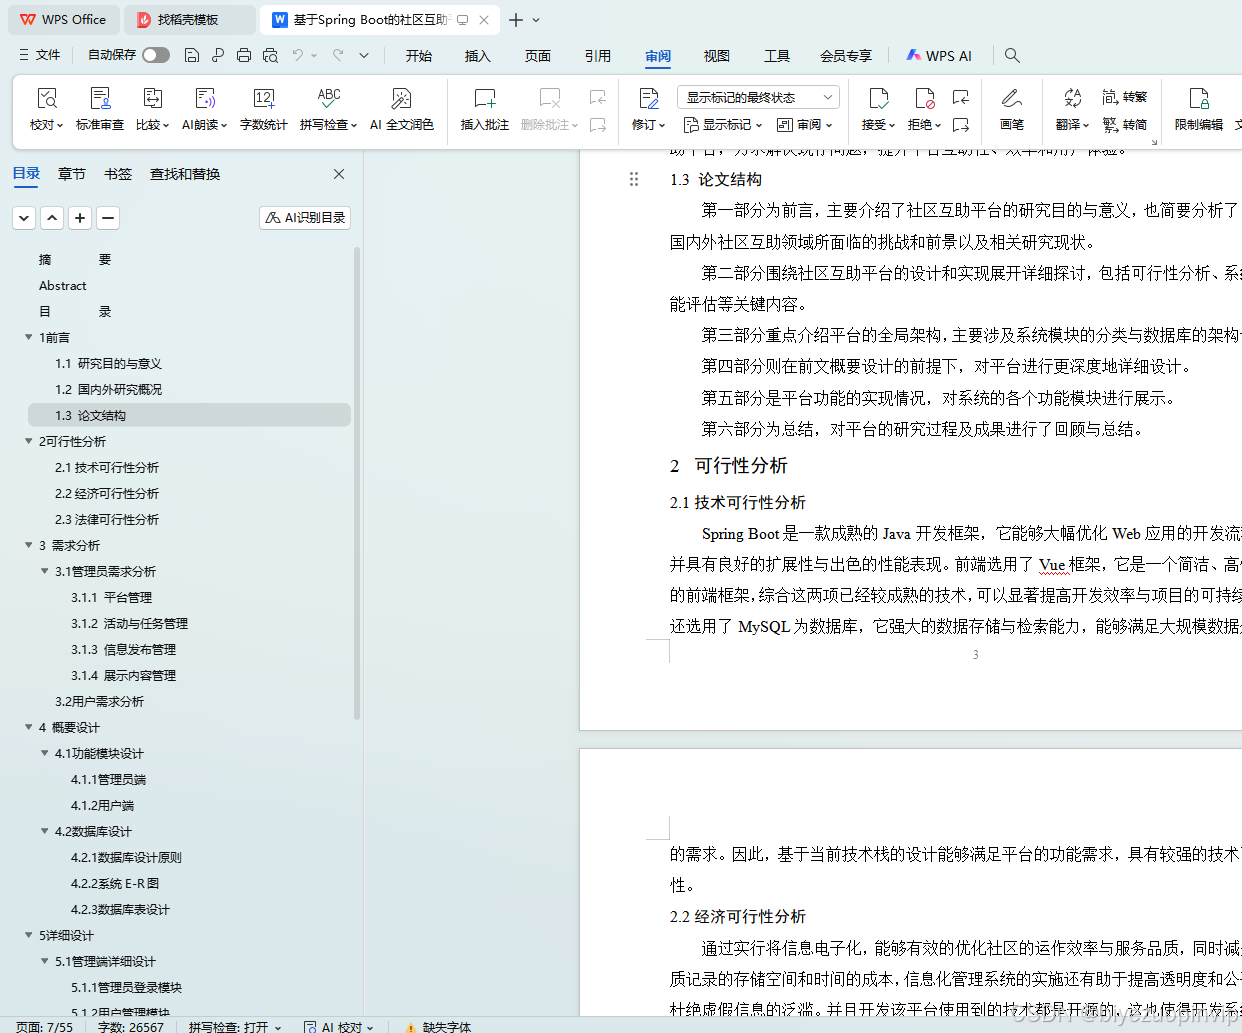Click AI 全文润色 icon

click(x=401, y=98)
